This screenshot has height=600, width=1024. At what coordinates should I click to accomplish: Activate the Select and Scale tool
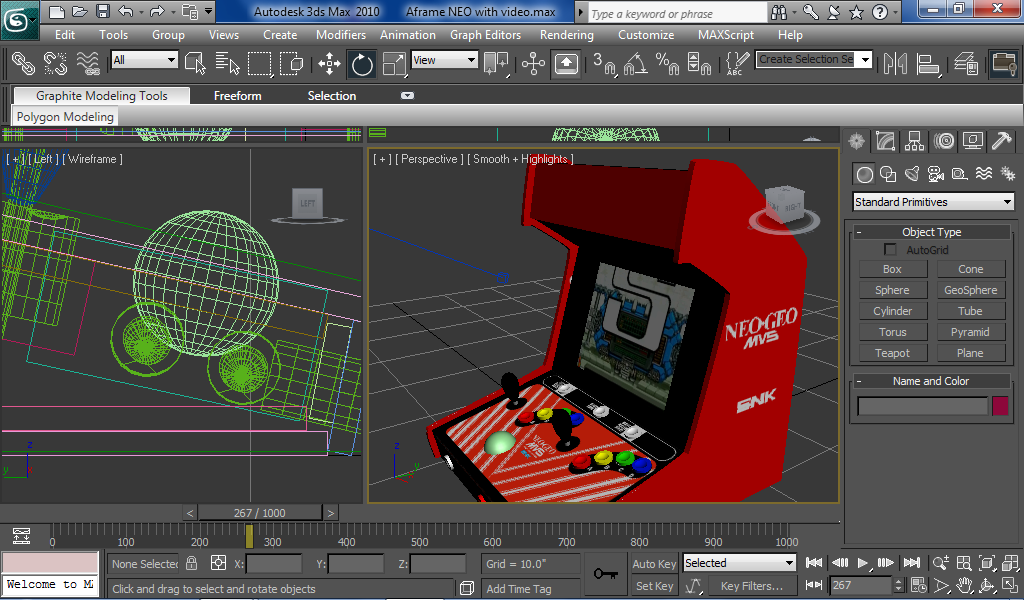coord(394,63)
